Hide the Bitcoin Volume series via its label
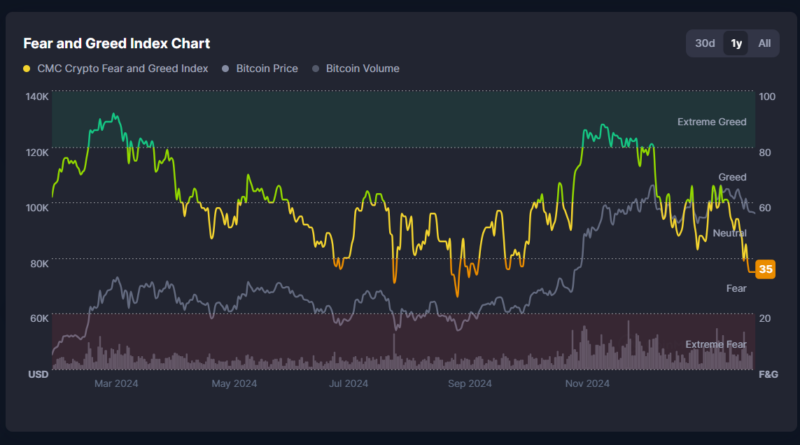 pos(362,69)
